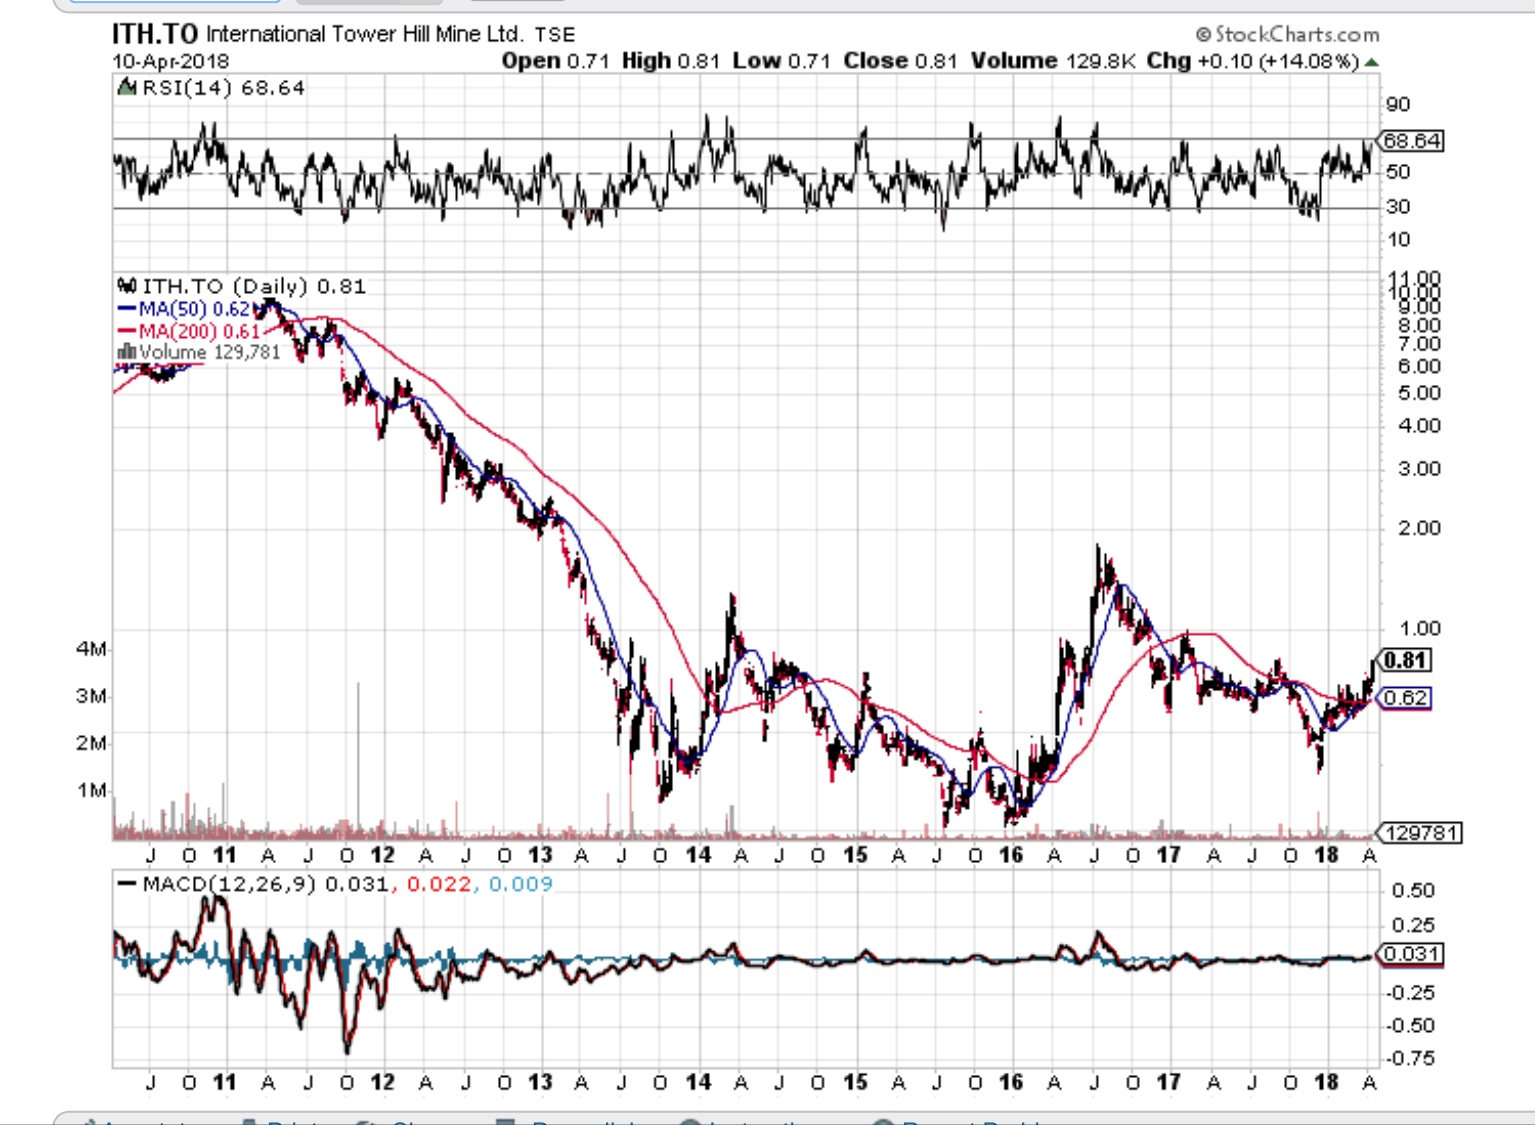
Task: Click the Chg +0.10 (+14.08%) value
Action: pyautogui.click(x=1253, y=61)
